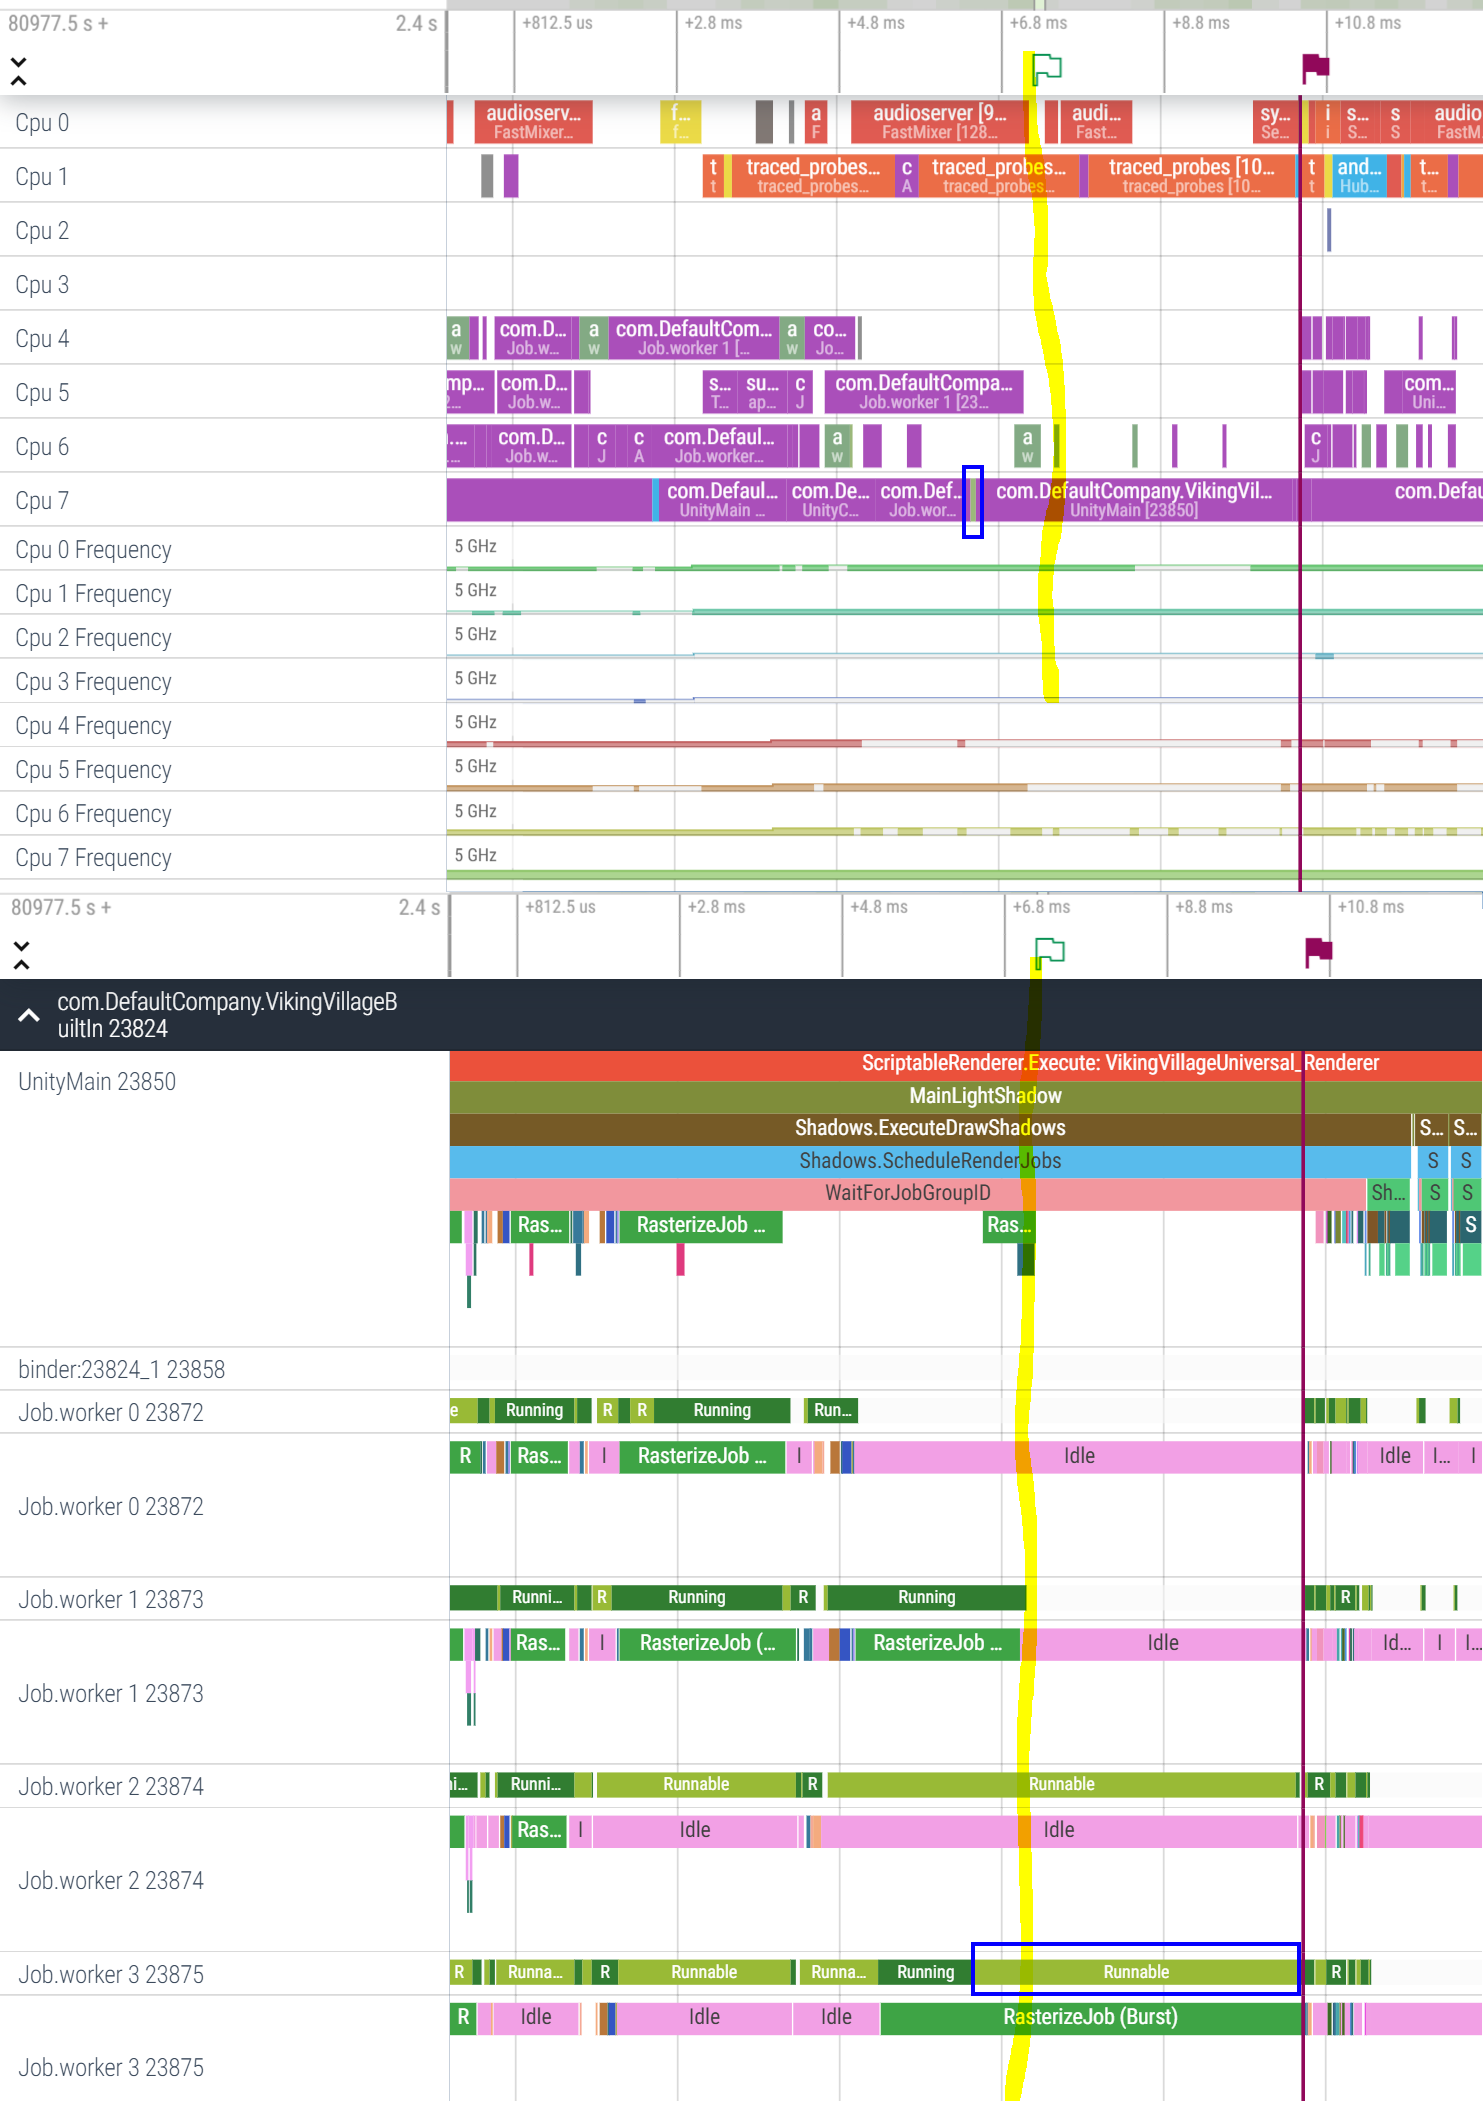Select the traced_probes [10… slice on Cpu 1
This screenshot has width=1483, height=2101.
coord(1190,176)
